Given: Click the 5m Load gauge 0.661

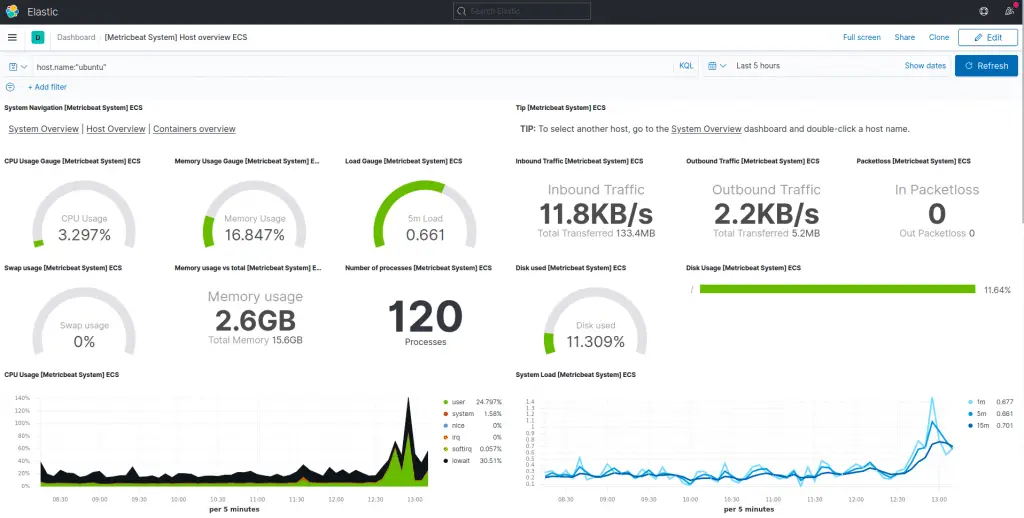Looking at the screenshot, I should click(x=425, y=215).
